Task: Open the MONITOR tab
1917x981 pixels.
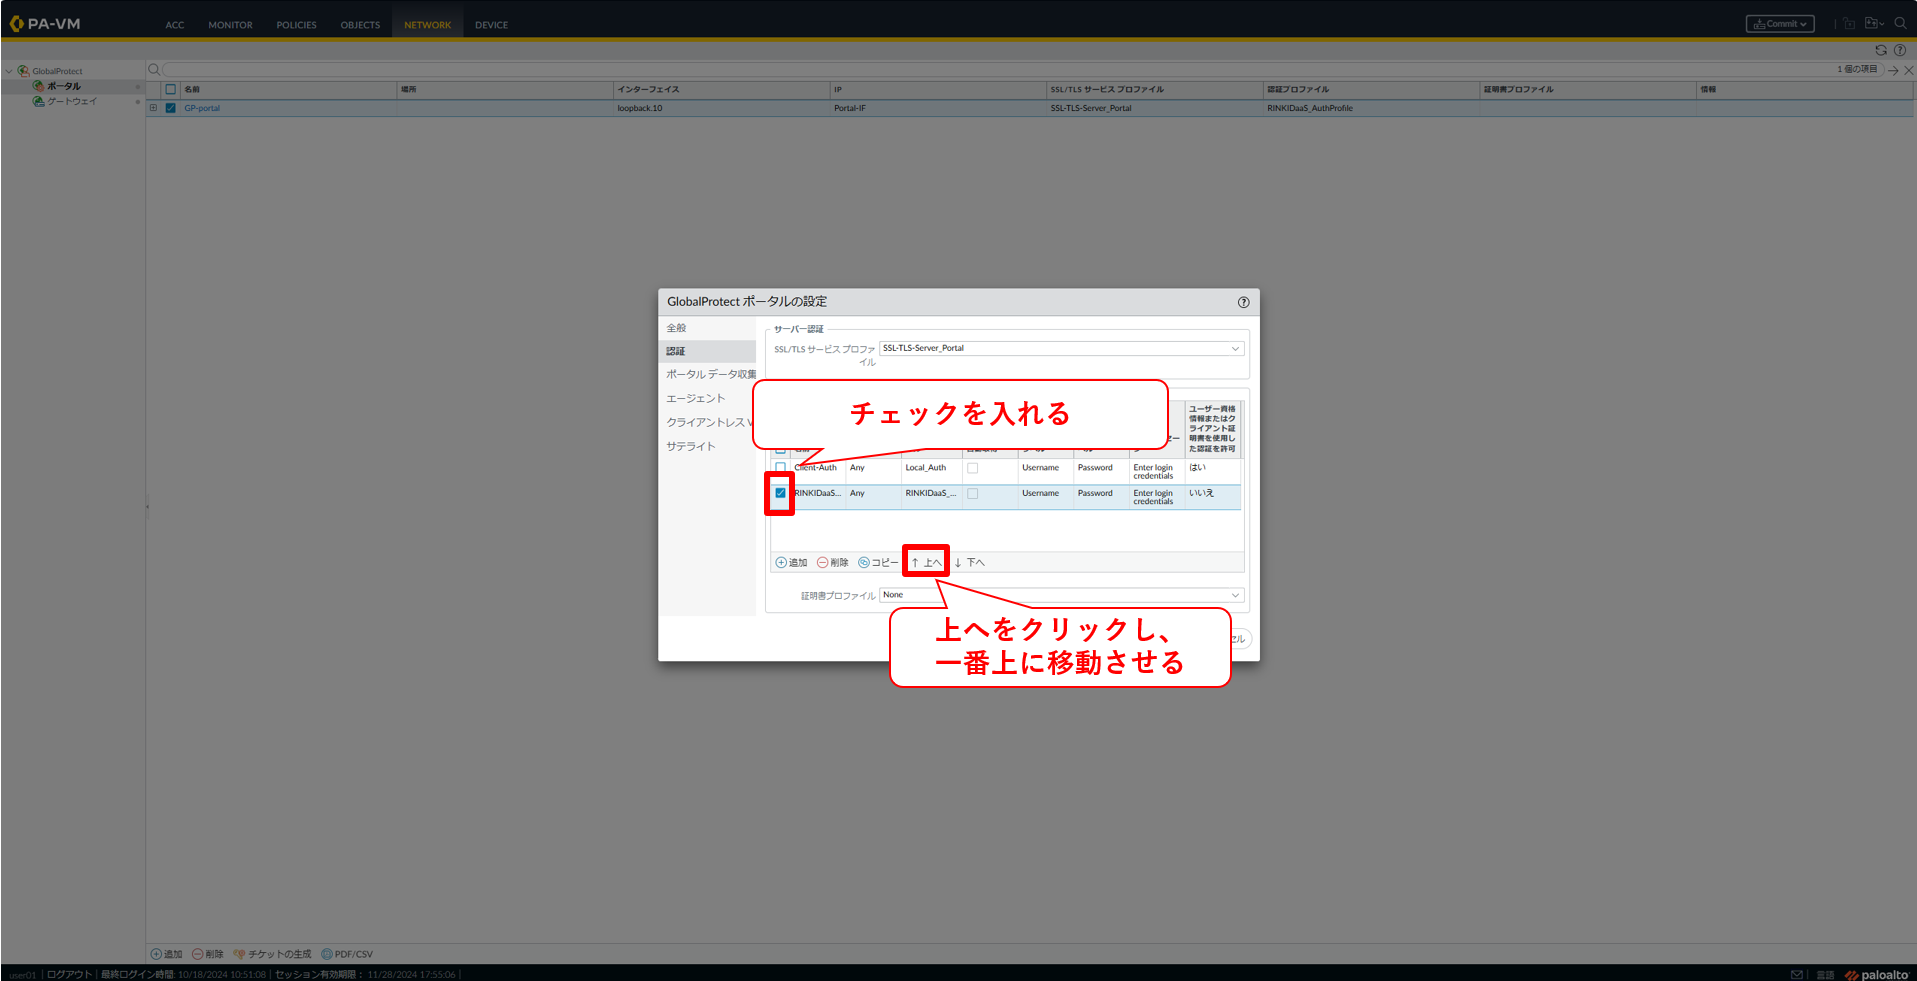Action: pyautogui.click(x=230, y=25)
